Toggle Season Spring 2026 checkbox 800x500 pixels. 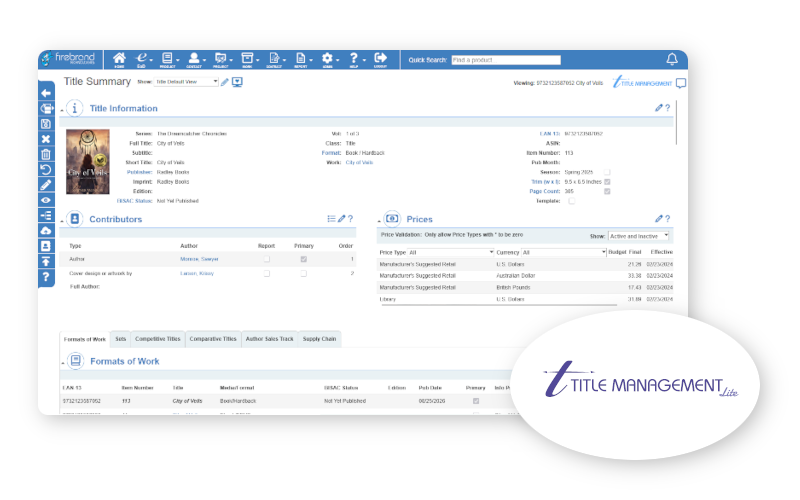click(607, 172)
